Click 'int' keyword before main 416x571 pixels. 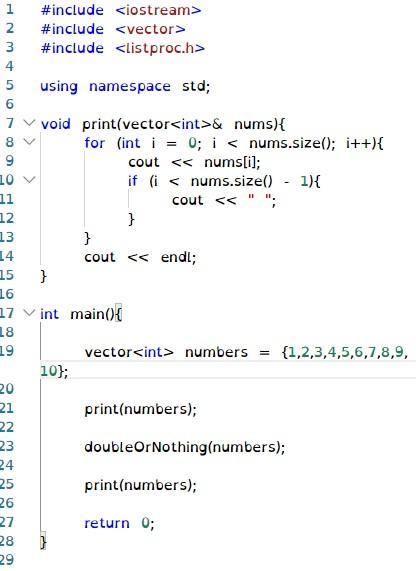[49, 314]
